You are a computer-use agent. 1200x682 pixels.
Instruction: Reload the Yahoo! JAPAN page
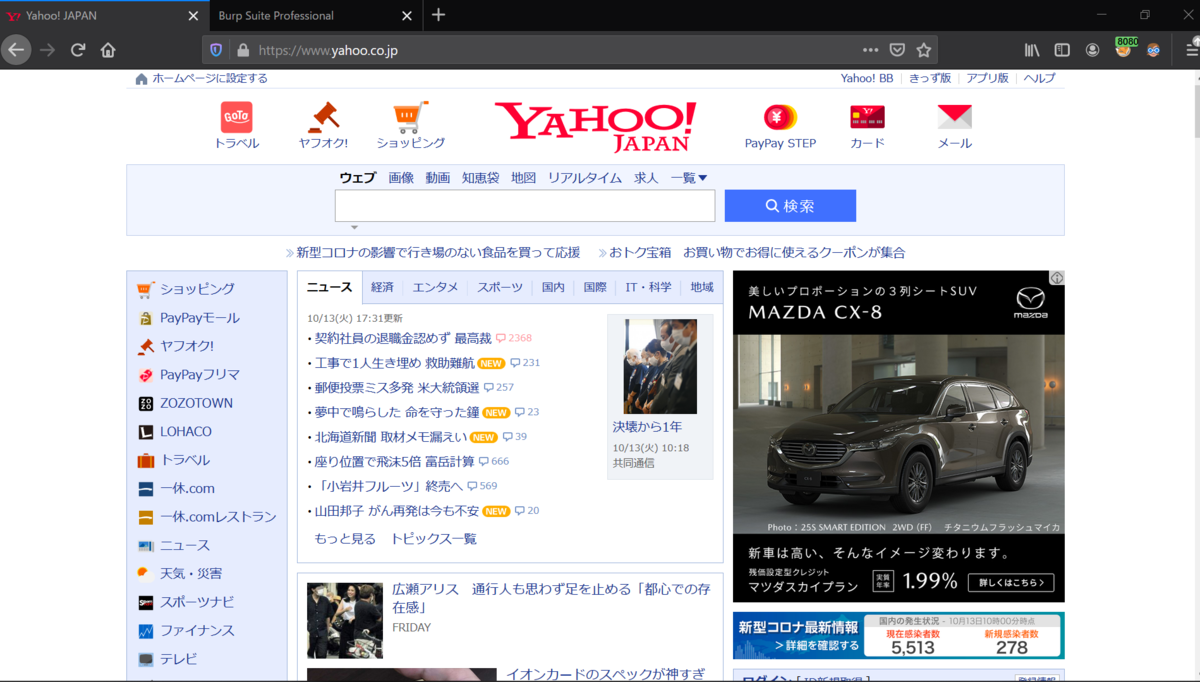[78, 50]
